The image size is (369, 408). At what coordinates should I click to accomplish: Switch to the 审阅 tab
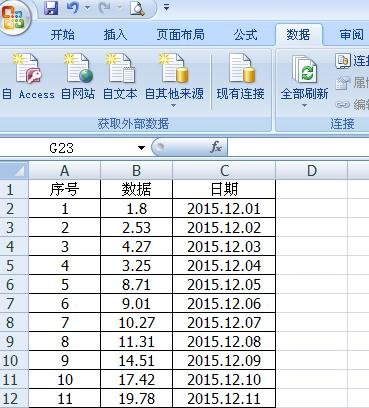(351, 35)
